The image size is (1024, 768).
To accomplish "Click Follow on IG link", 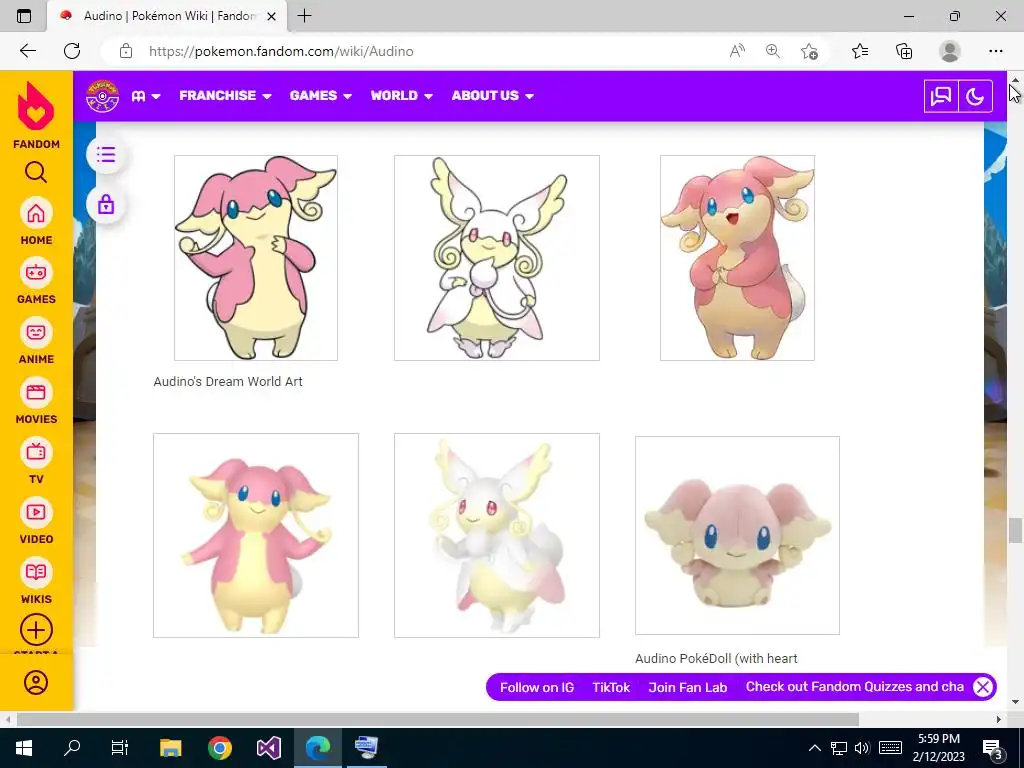I will 537,687.
